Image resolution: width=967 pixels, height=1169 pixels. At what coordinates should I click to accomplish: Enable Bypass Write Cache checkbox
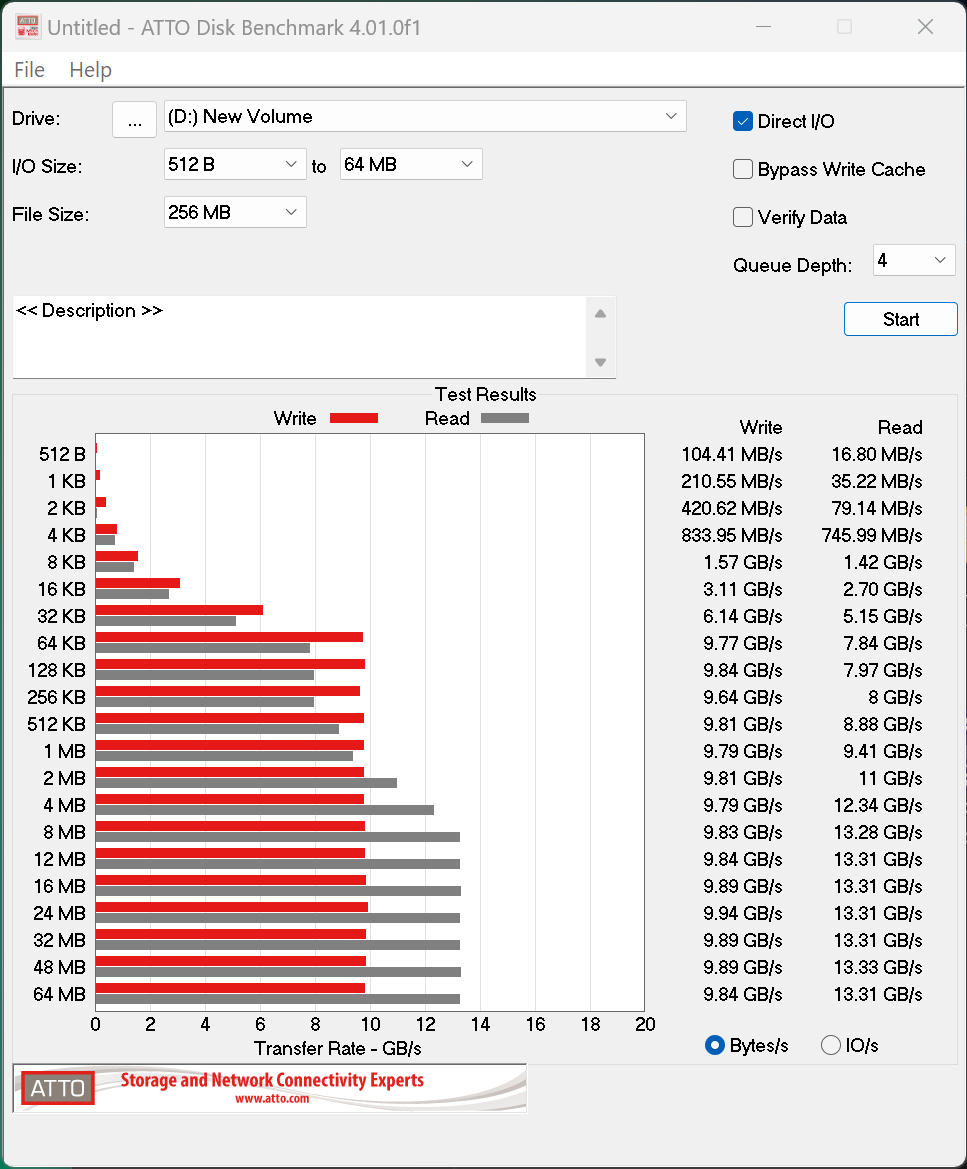click(x=743, y=169)
